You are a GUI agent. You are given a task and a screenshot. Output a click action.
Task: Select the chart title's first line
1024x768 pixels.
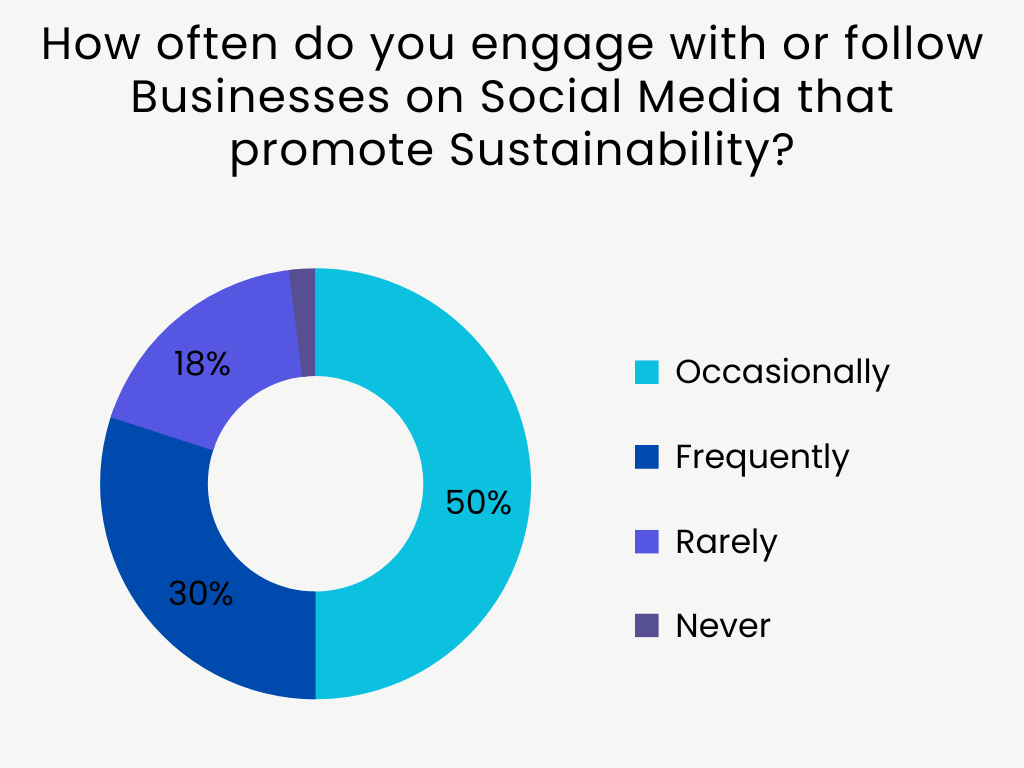click(512, 47)
